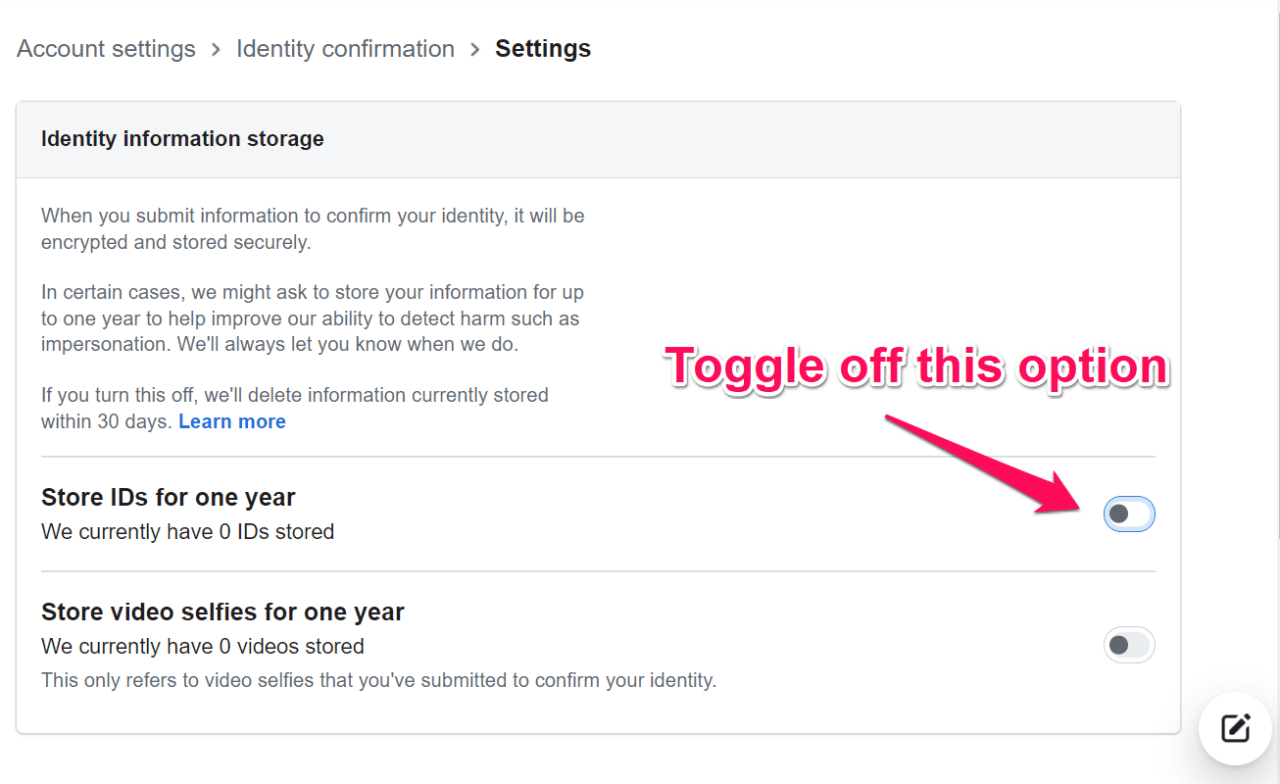1280x784 pixels.
Task: Select the Store video selfies for one year heading
Action: click(222, 611)
